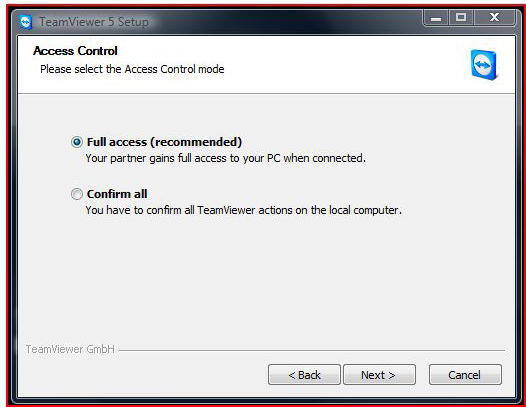Viewport: 526px width, 407px height.
Task: Click the TeamViewer icon in the title bar
Action: pos(25,22)
